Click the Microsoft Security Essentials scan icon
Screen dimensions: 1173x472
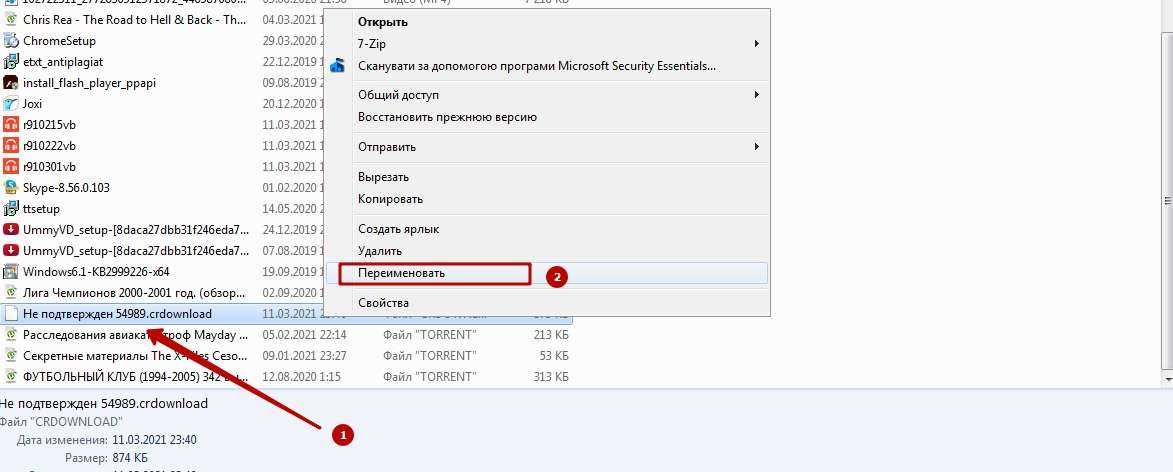click(x=338, y=66)
